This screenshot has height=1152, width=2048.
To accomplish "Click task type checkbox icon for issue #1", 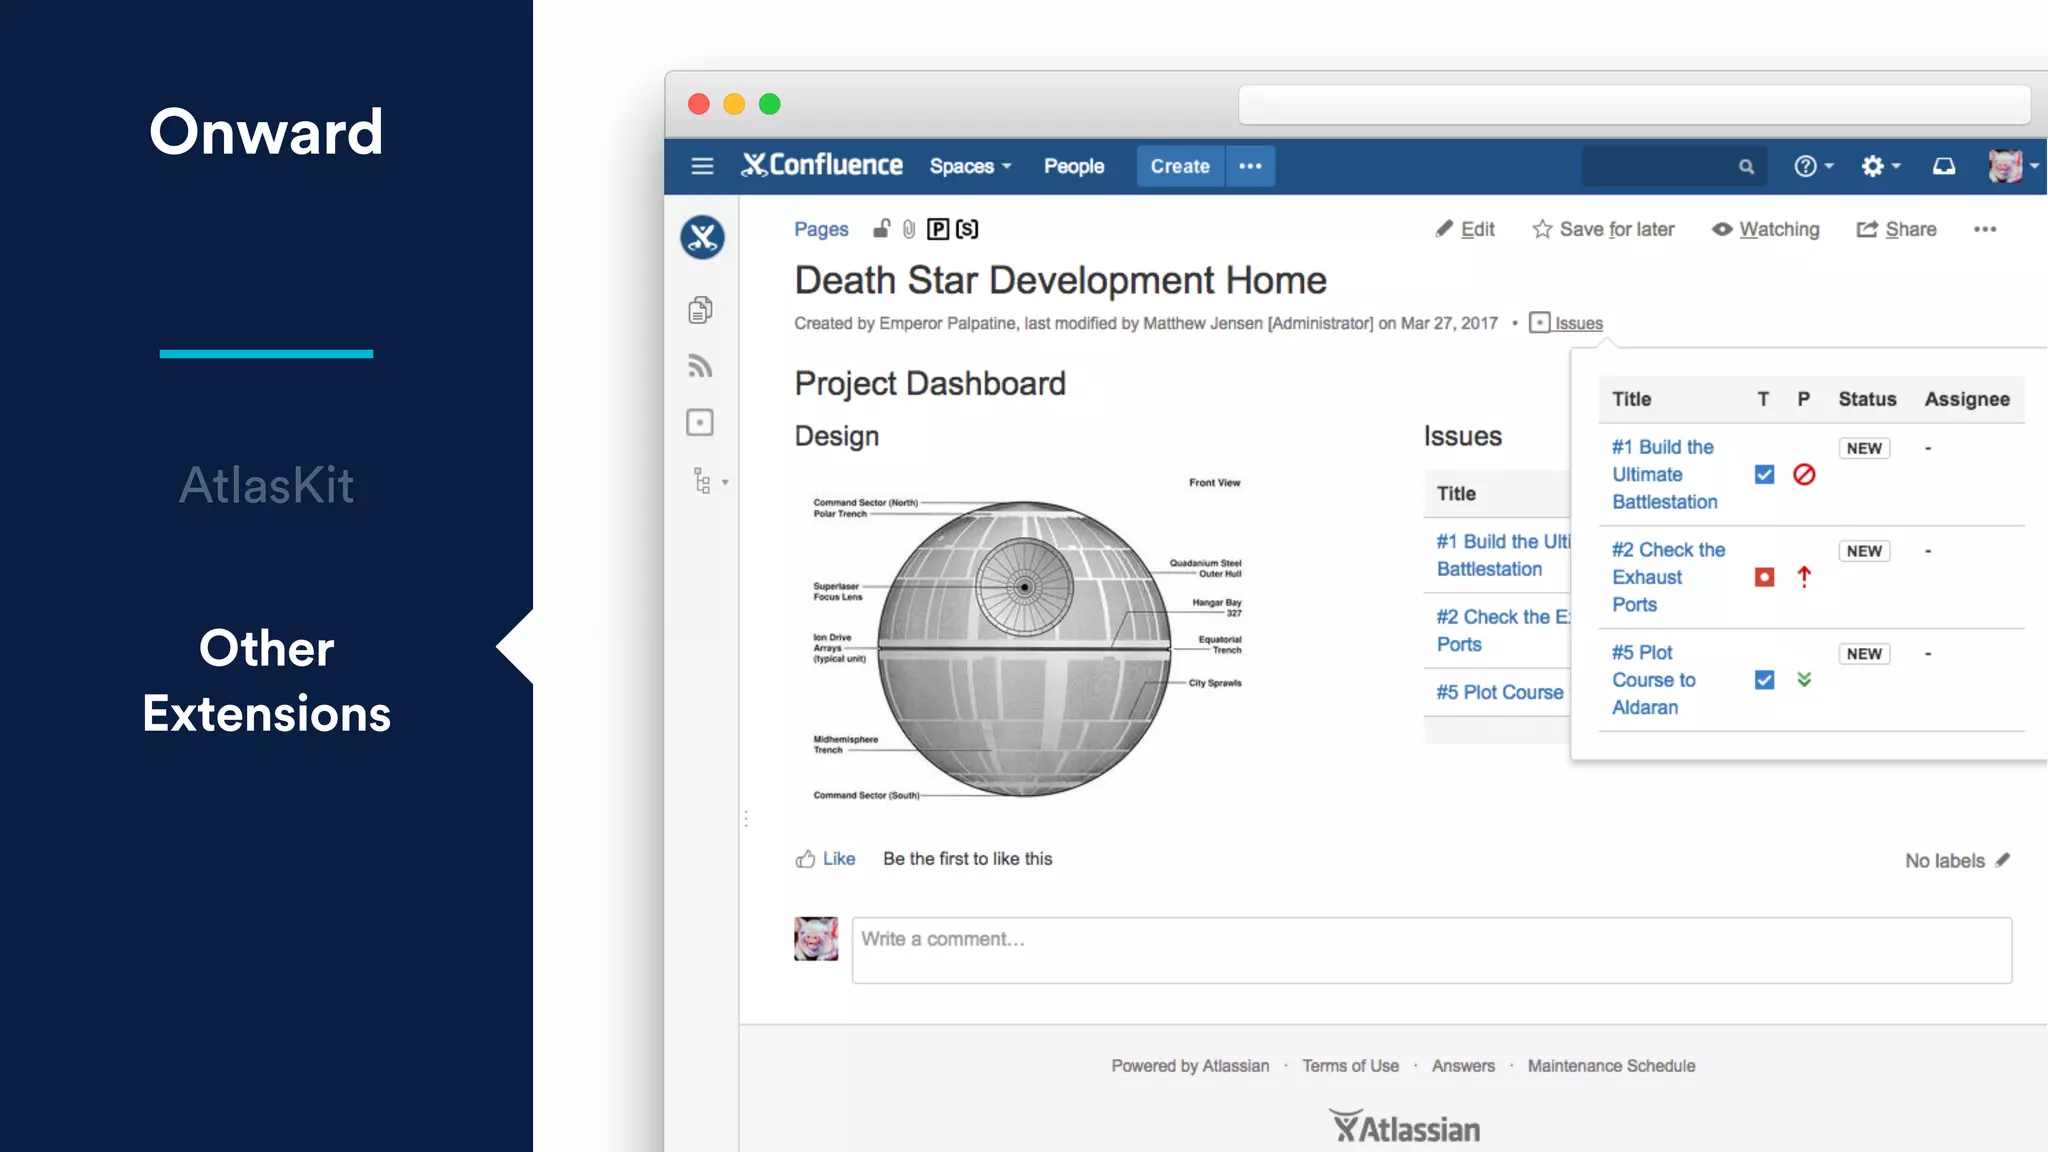I will click(1764, 474).
